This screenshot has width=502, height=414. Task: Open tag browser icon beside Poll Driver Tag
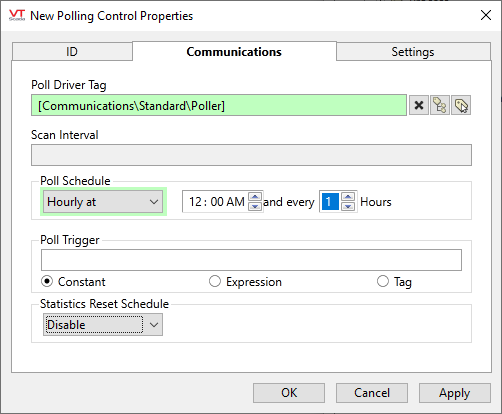pos(440,105)
